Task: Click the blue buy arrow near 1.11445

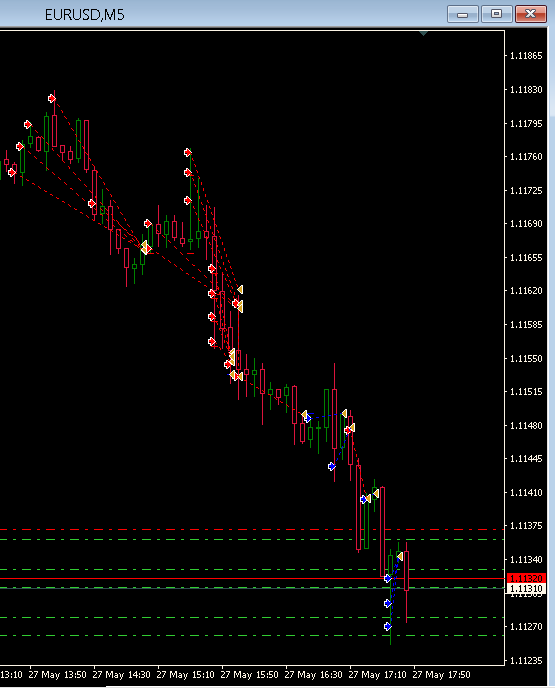Action: coord(332,466)
